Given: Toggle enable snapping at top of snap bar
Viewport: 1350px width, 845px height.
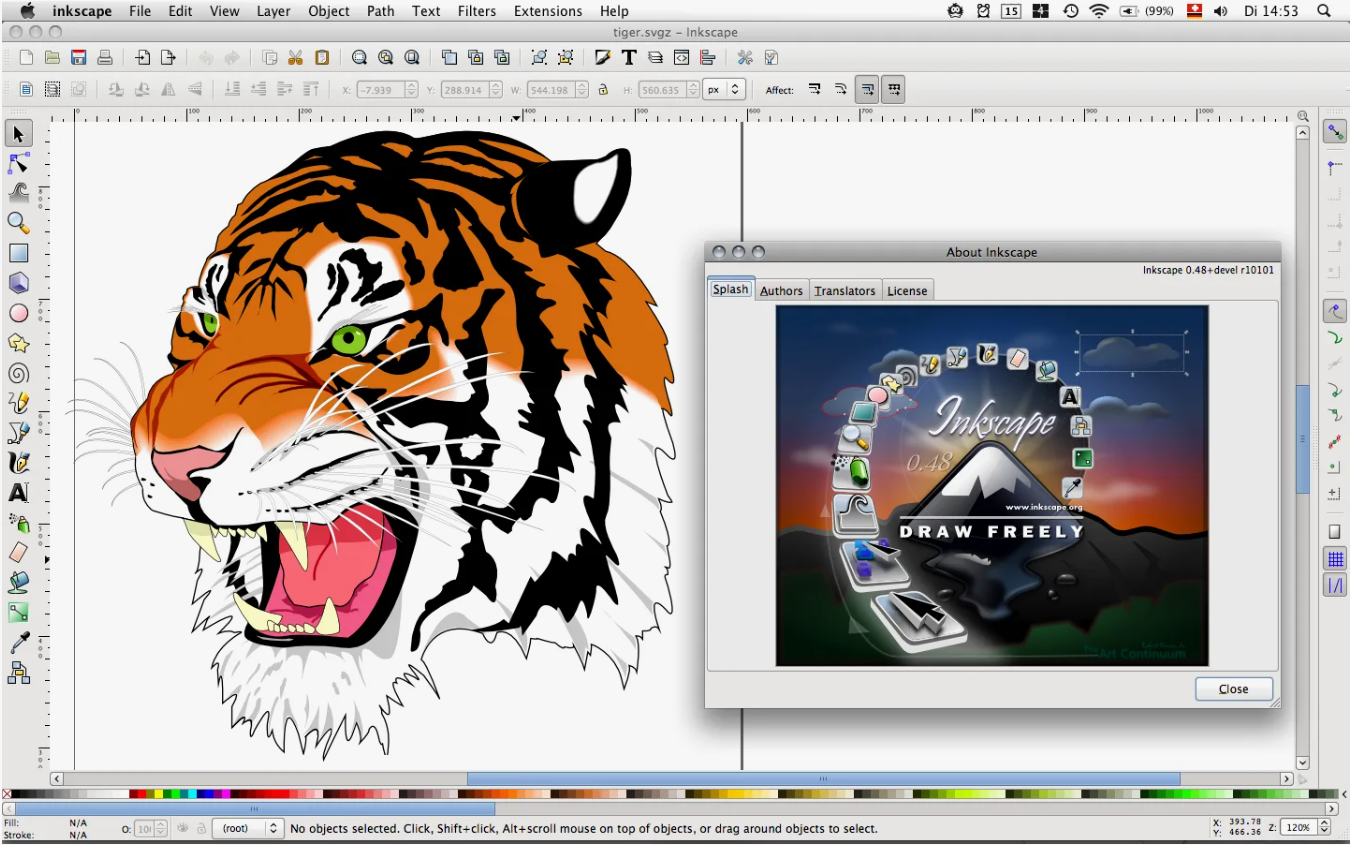Looking at the screenshot, I should click(1335, 131).
